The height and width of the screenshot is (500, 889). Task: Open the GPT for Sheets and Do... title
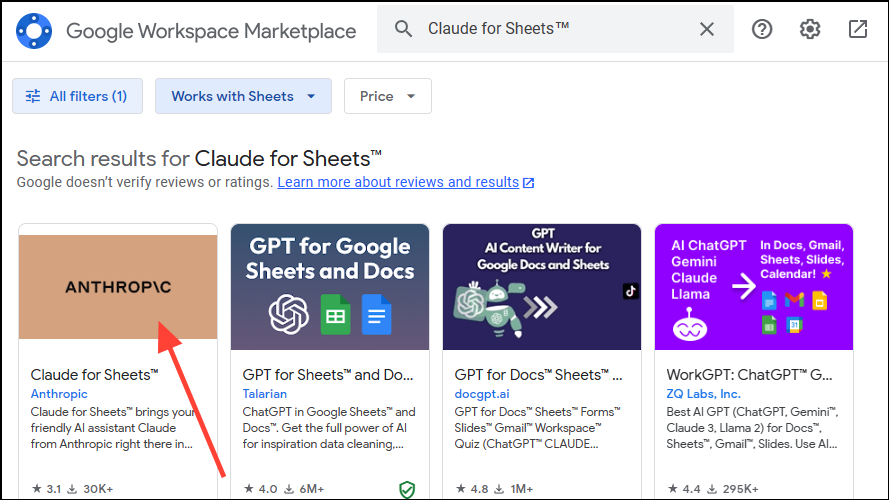(x=328, y=375)
